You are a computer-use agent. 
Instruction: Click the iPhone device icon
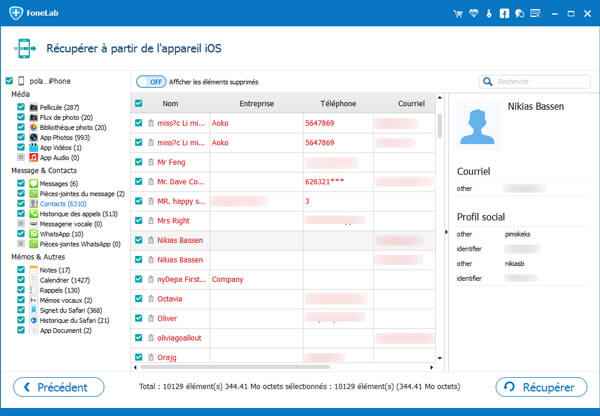pos(21,81)
